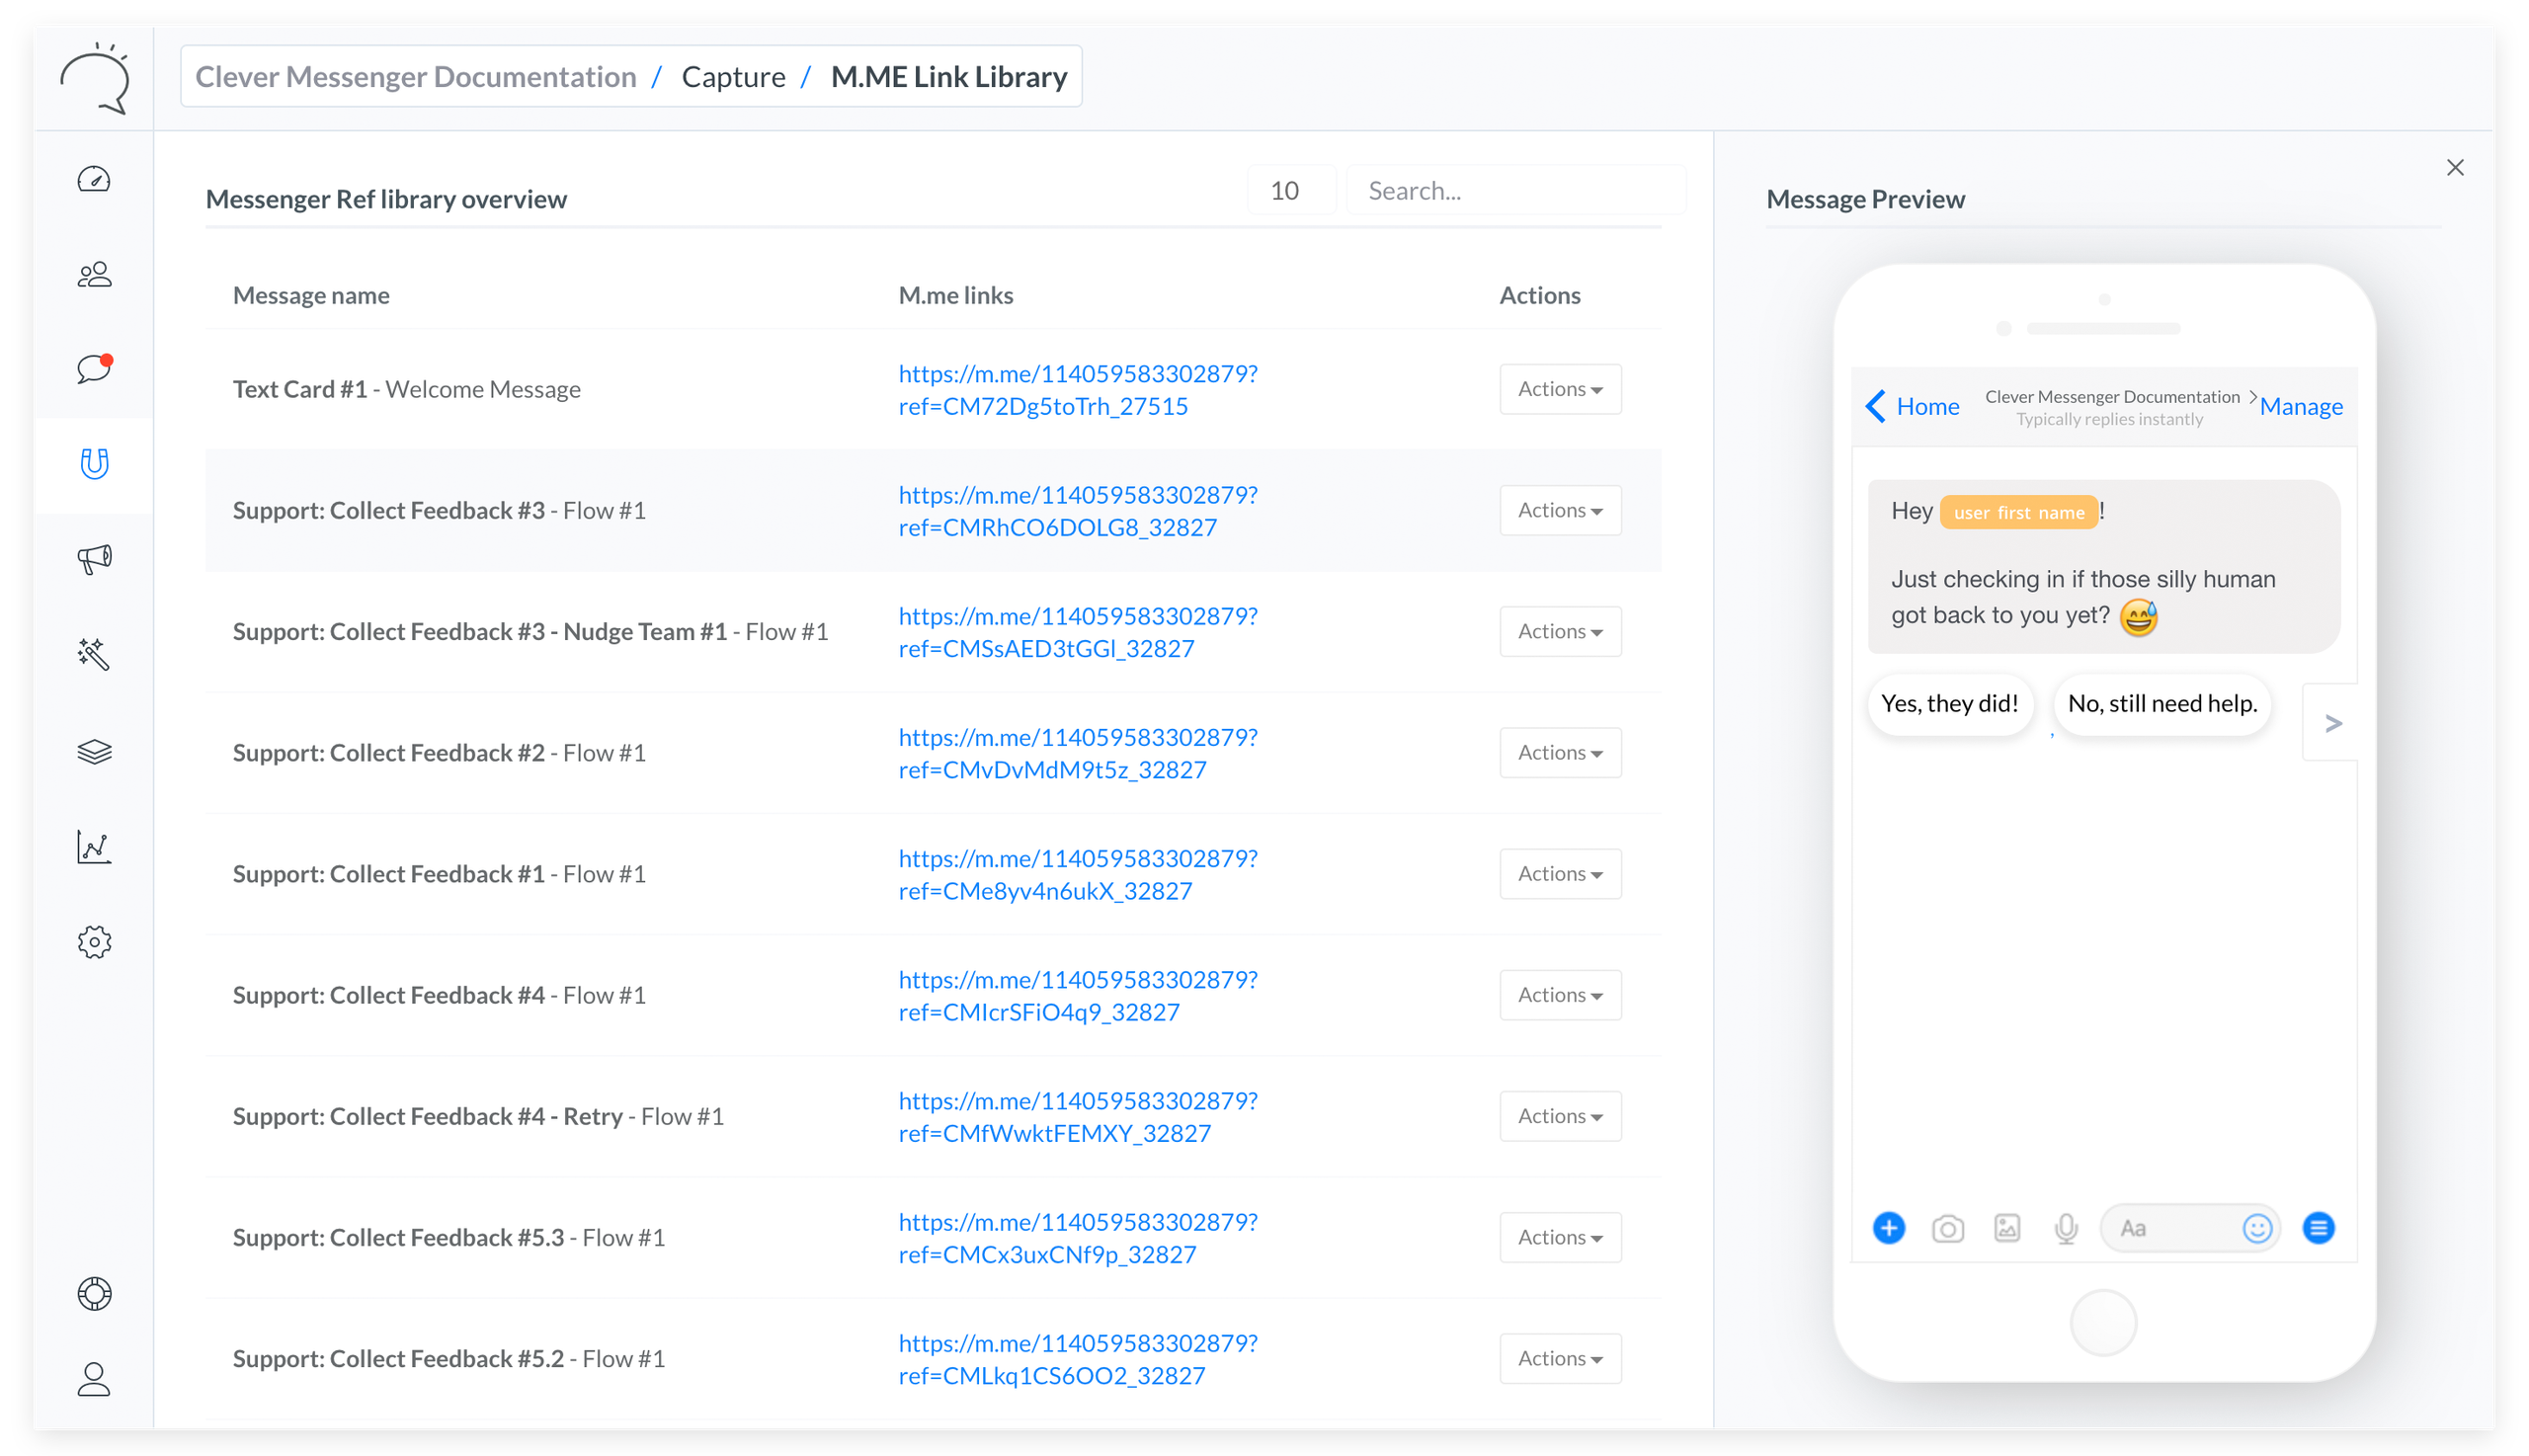Open Actions menu for Collect Feedback #5.3
This screenshot has width=2529, height=1456.
pos(1559,1238)
